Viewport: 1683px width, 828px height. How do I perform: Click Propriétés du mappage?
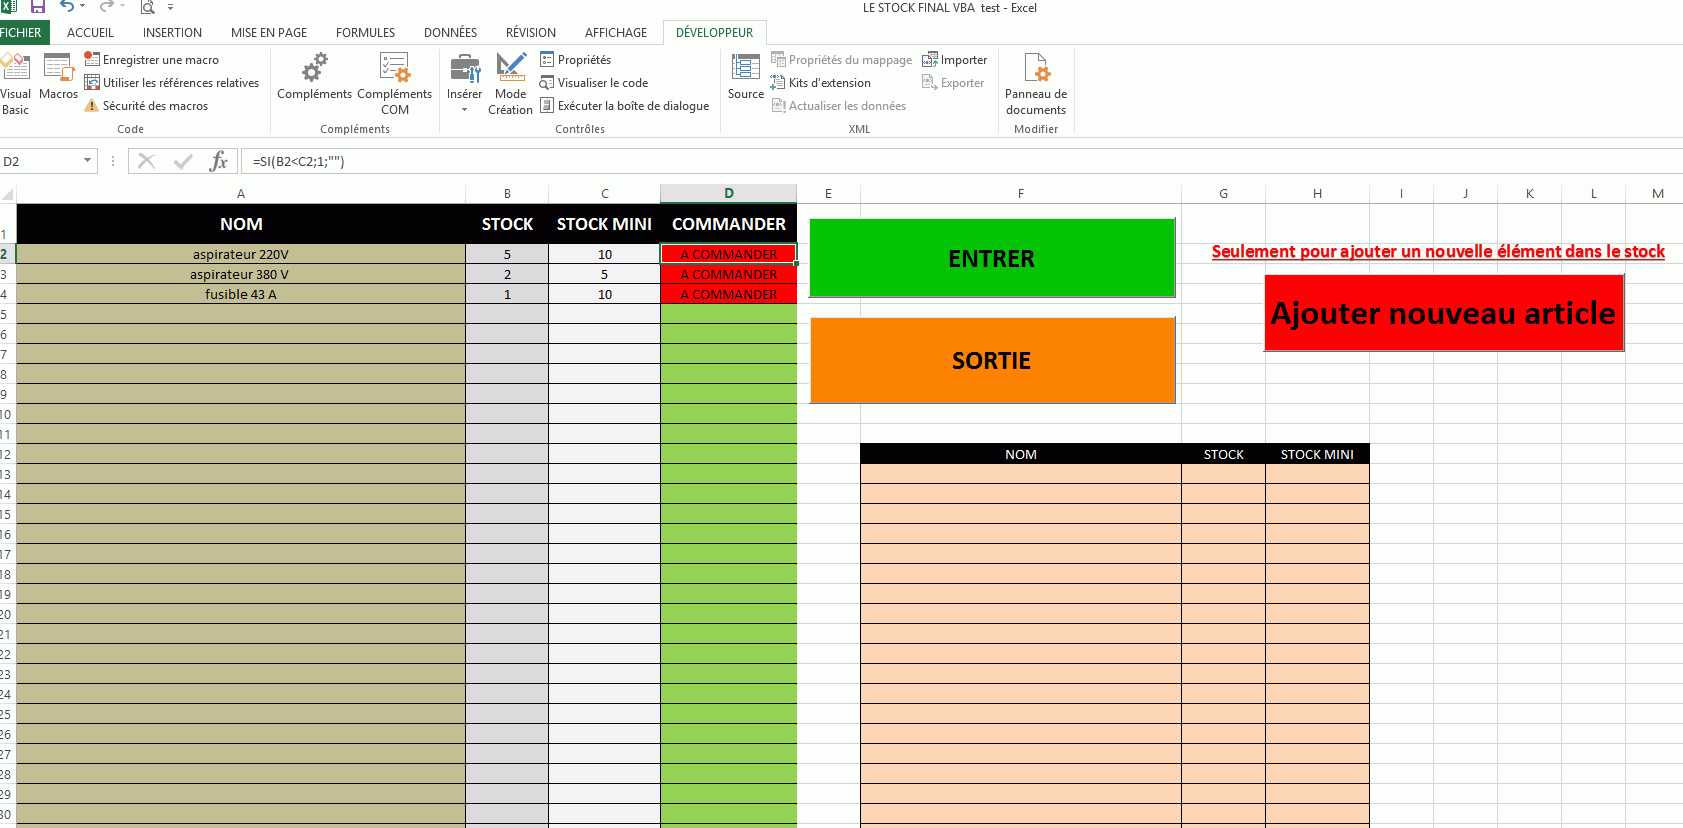pos(842,60)
